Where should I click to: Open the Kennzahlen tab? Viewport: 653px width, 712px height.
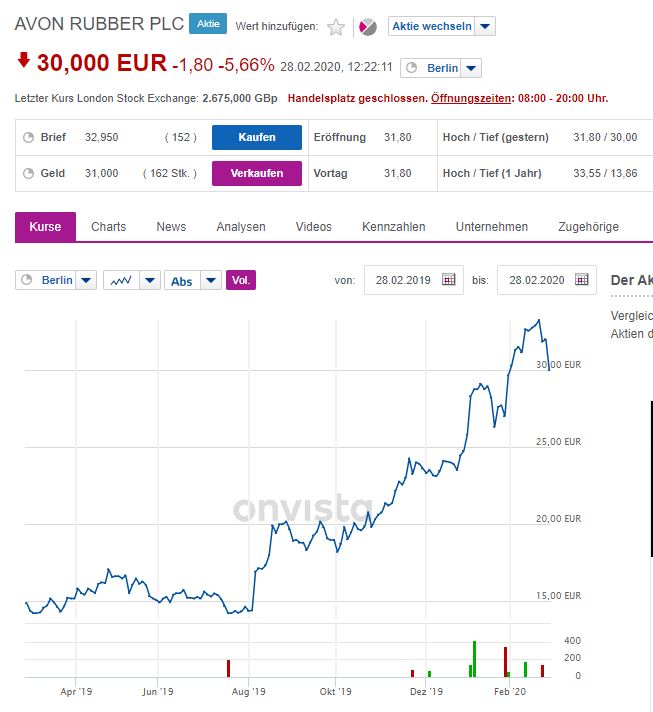click(x=393, y=227)
